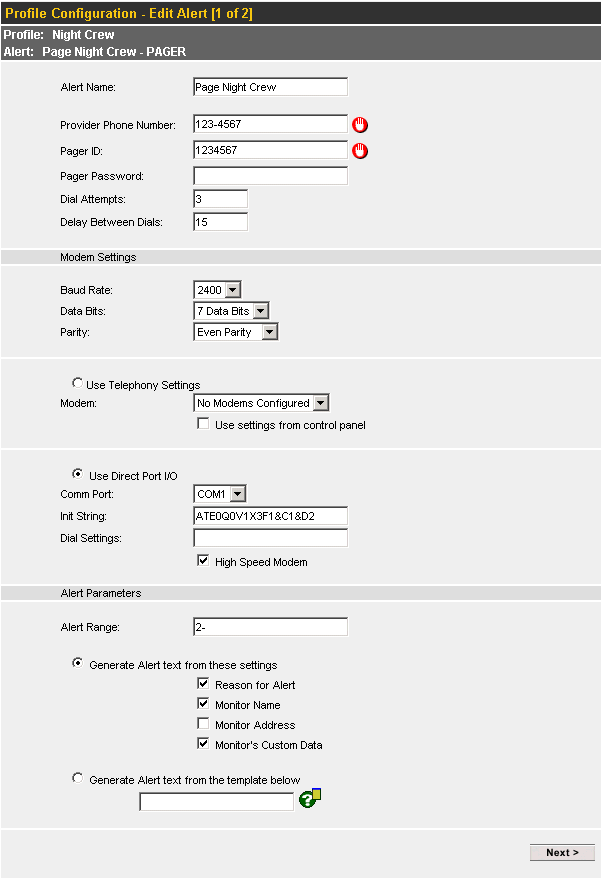Click the Next button

(x=562, y=852)
